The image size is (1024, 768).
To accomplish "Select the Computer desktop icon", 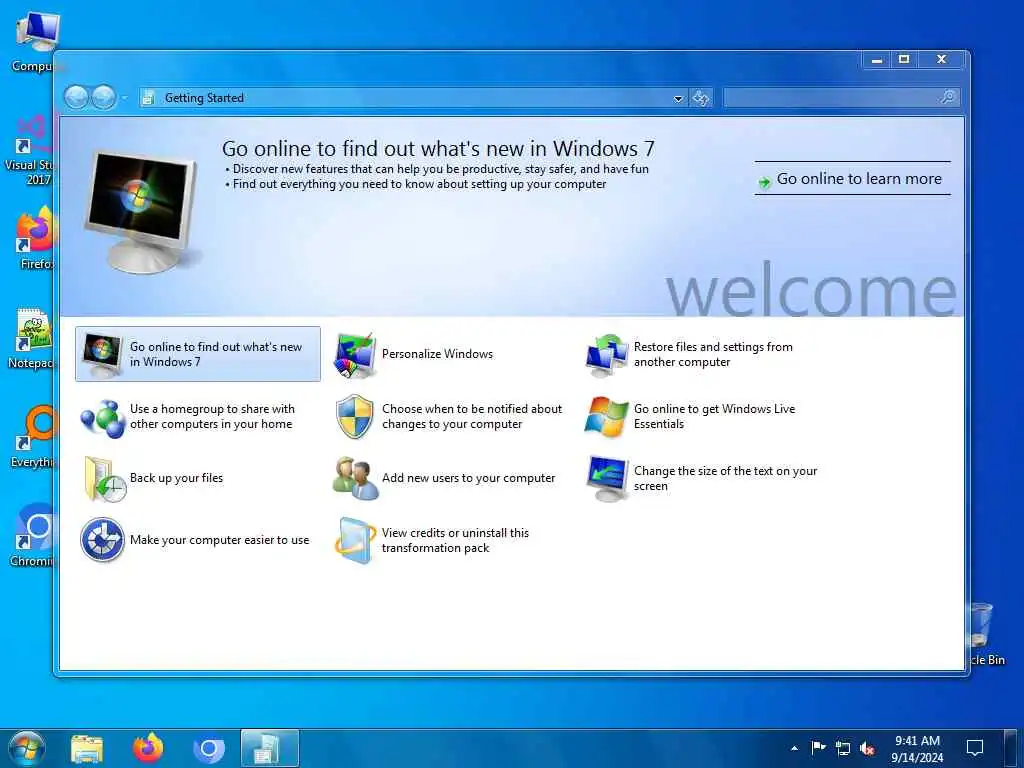I will point(35,42).
